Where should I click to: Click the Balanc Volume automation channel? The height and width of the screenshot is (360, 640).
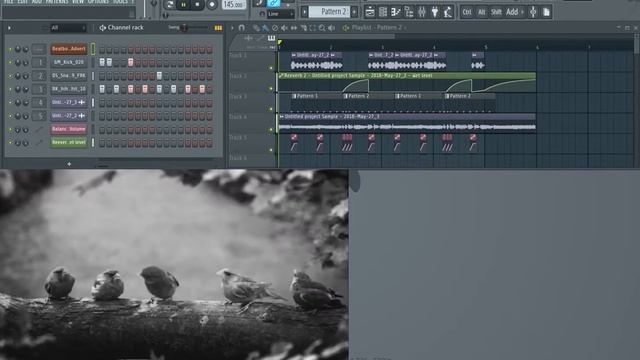tap(69, 129)
